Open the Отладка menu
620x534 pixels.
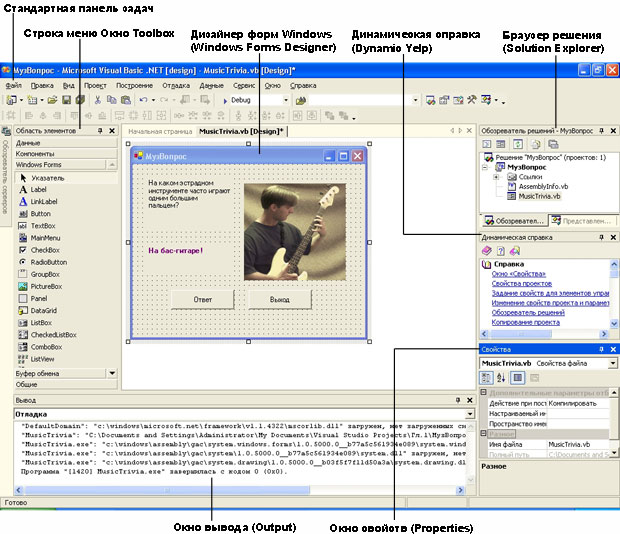pyautogui.click(x=176, y=85)
